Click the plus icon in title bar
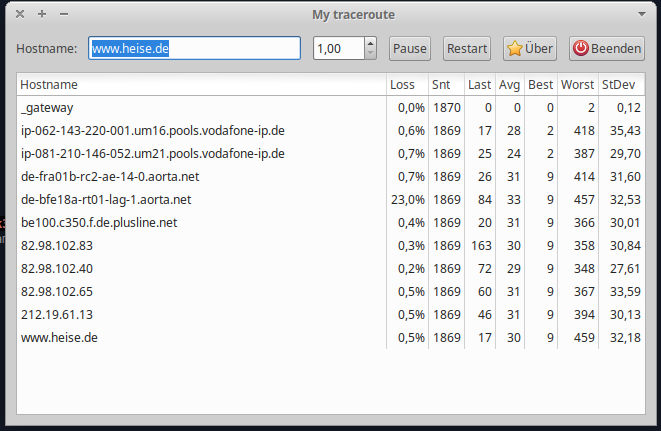661x431 pixels. point(41,14)
